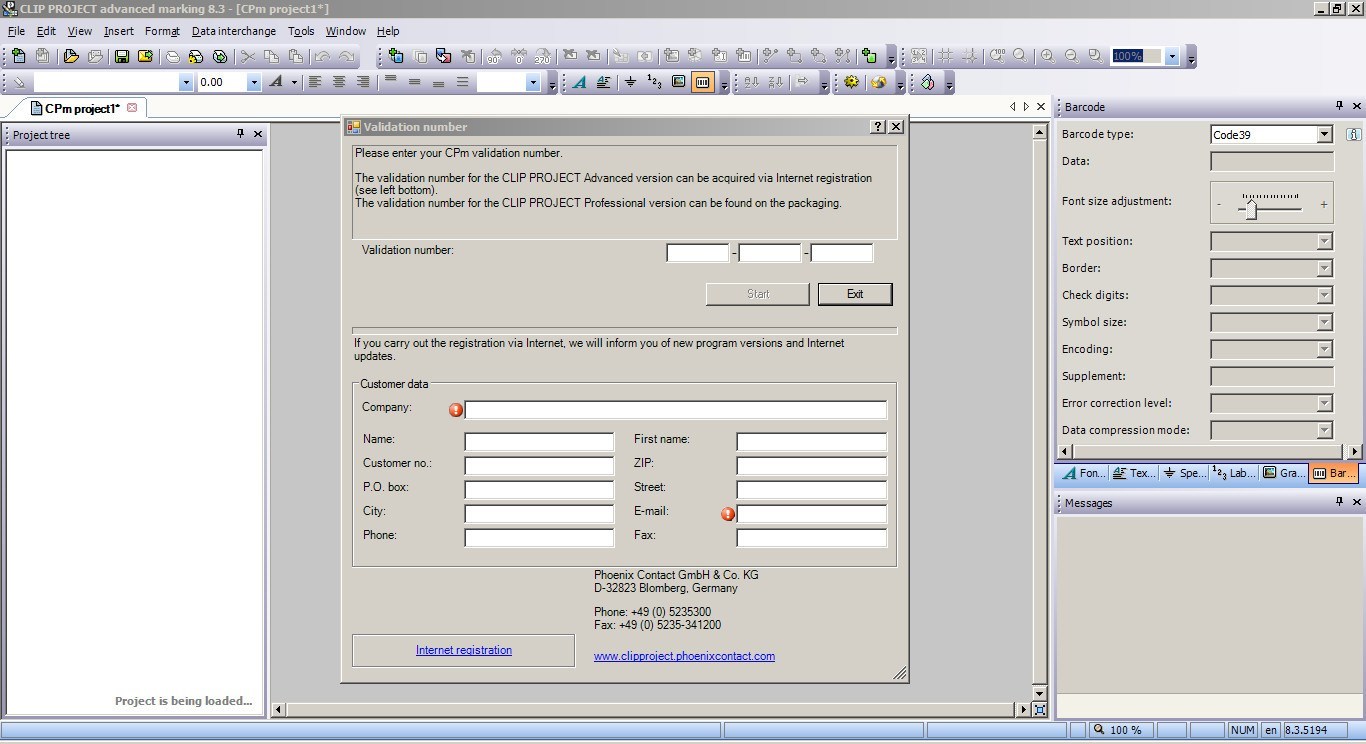Open the Check digits dropdown
The width and height of the screenshot is (1366, 744).
pyautogui.click(x=1324, y=295)
